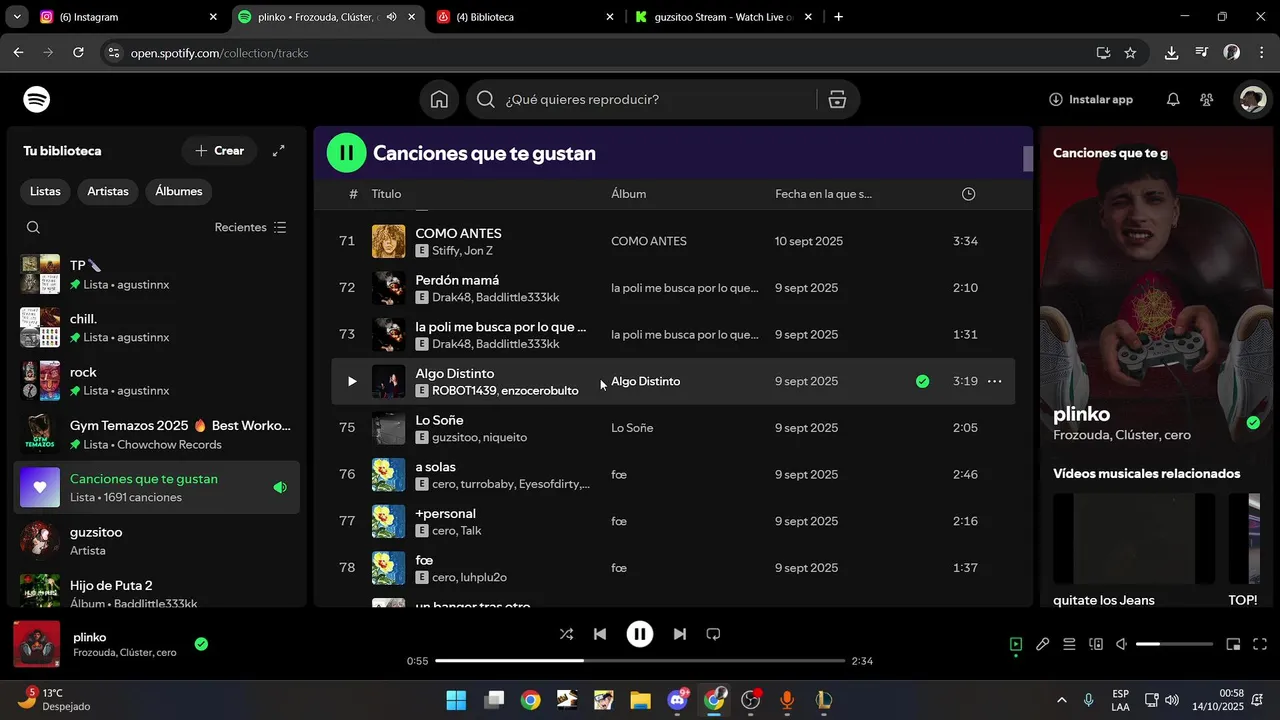Reload the page
The width and height of the screenshot is (1280, 720).
pyautogui.click(x=78, y=53)
